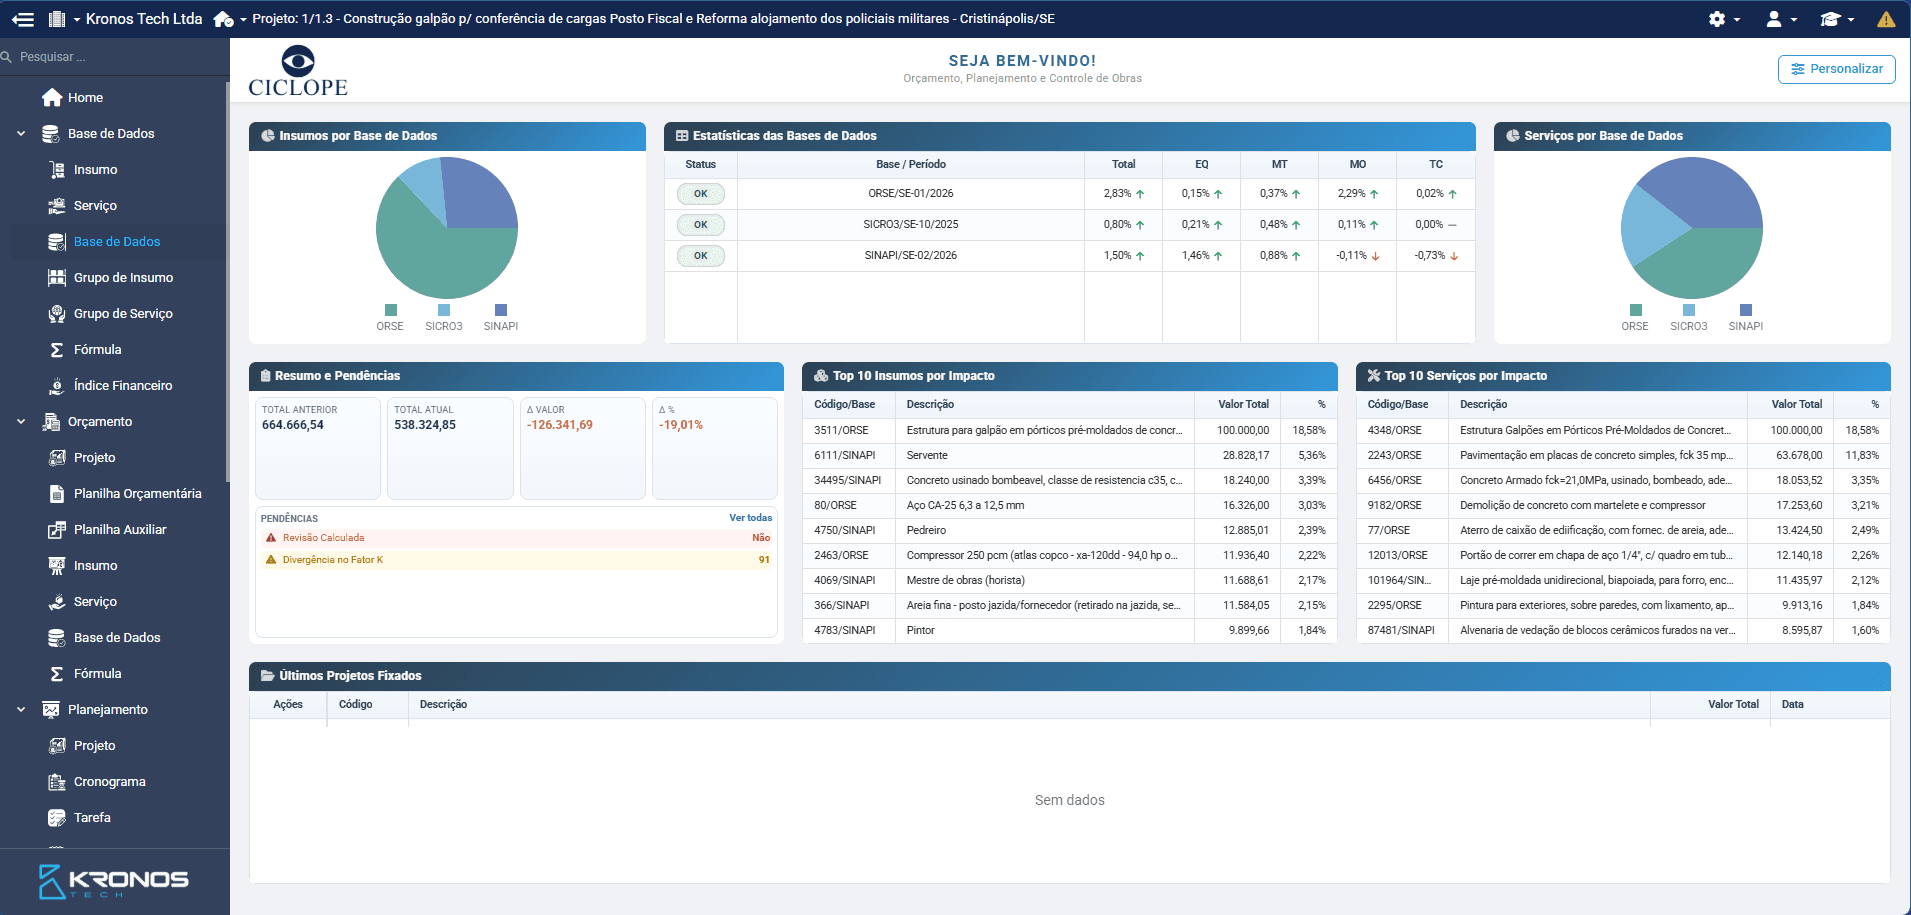Open Projeto under Planejamento section

(94, 745)
